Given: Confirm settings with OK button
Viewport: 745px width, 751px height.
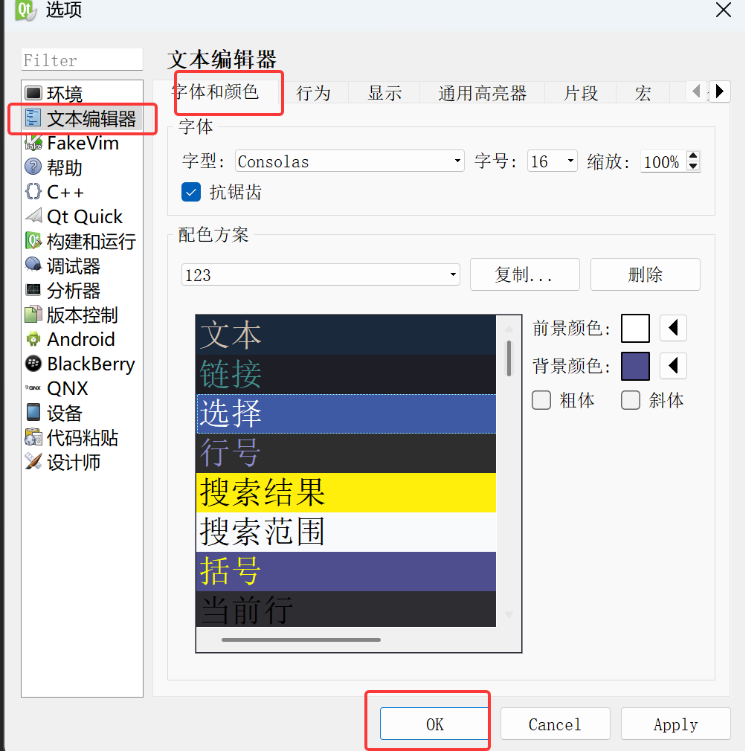Looking at the screenshot, I should pyautogui.click(x=434, y=724).
